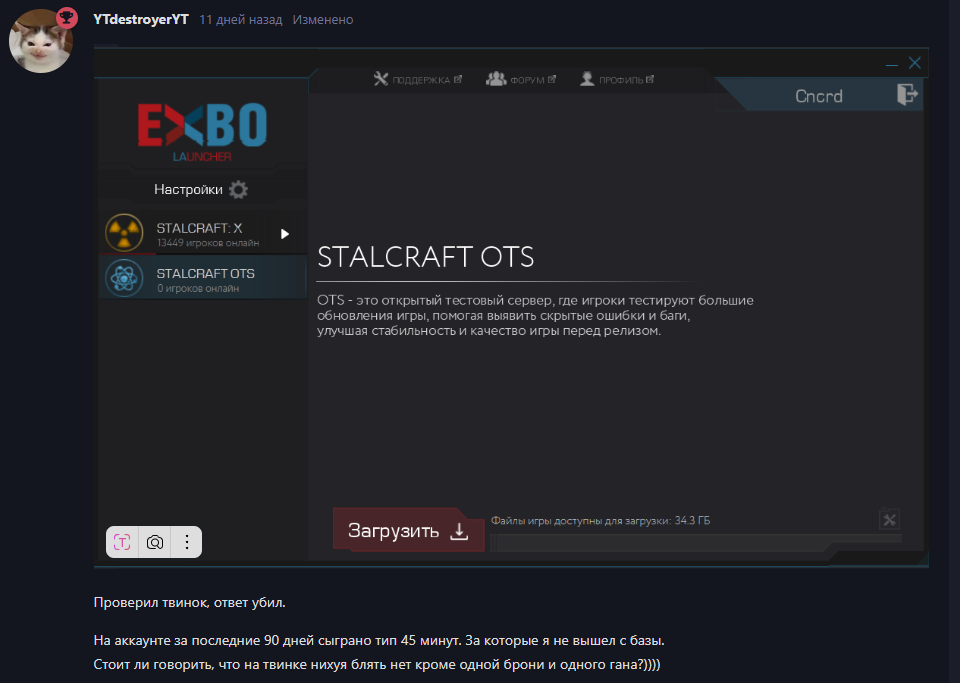Open the Поддержка wrench icon
The image size is (960, 683).
[x=381, y=79]
